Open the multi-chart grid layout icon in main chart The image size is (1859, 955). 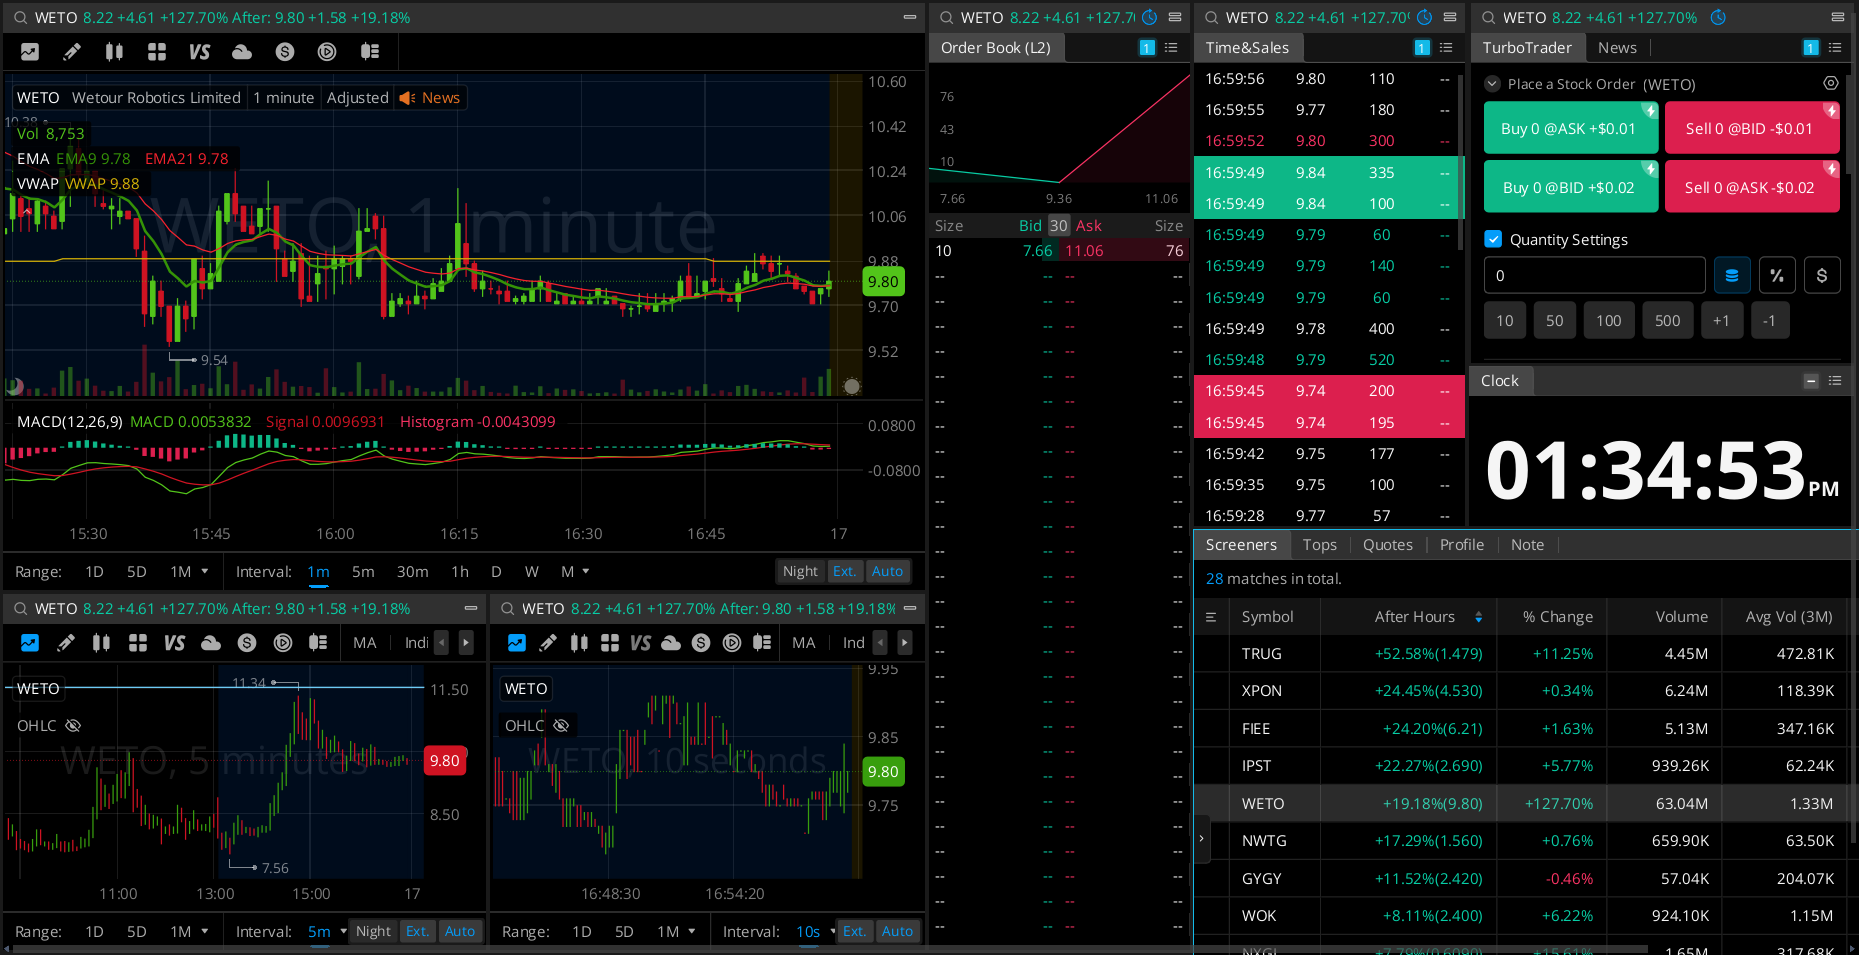coord(157,52)
